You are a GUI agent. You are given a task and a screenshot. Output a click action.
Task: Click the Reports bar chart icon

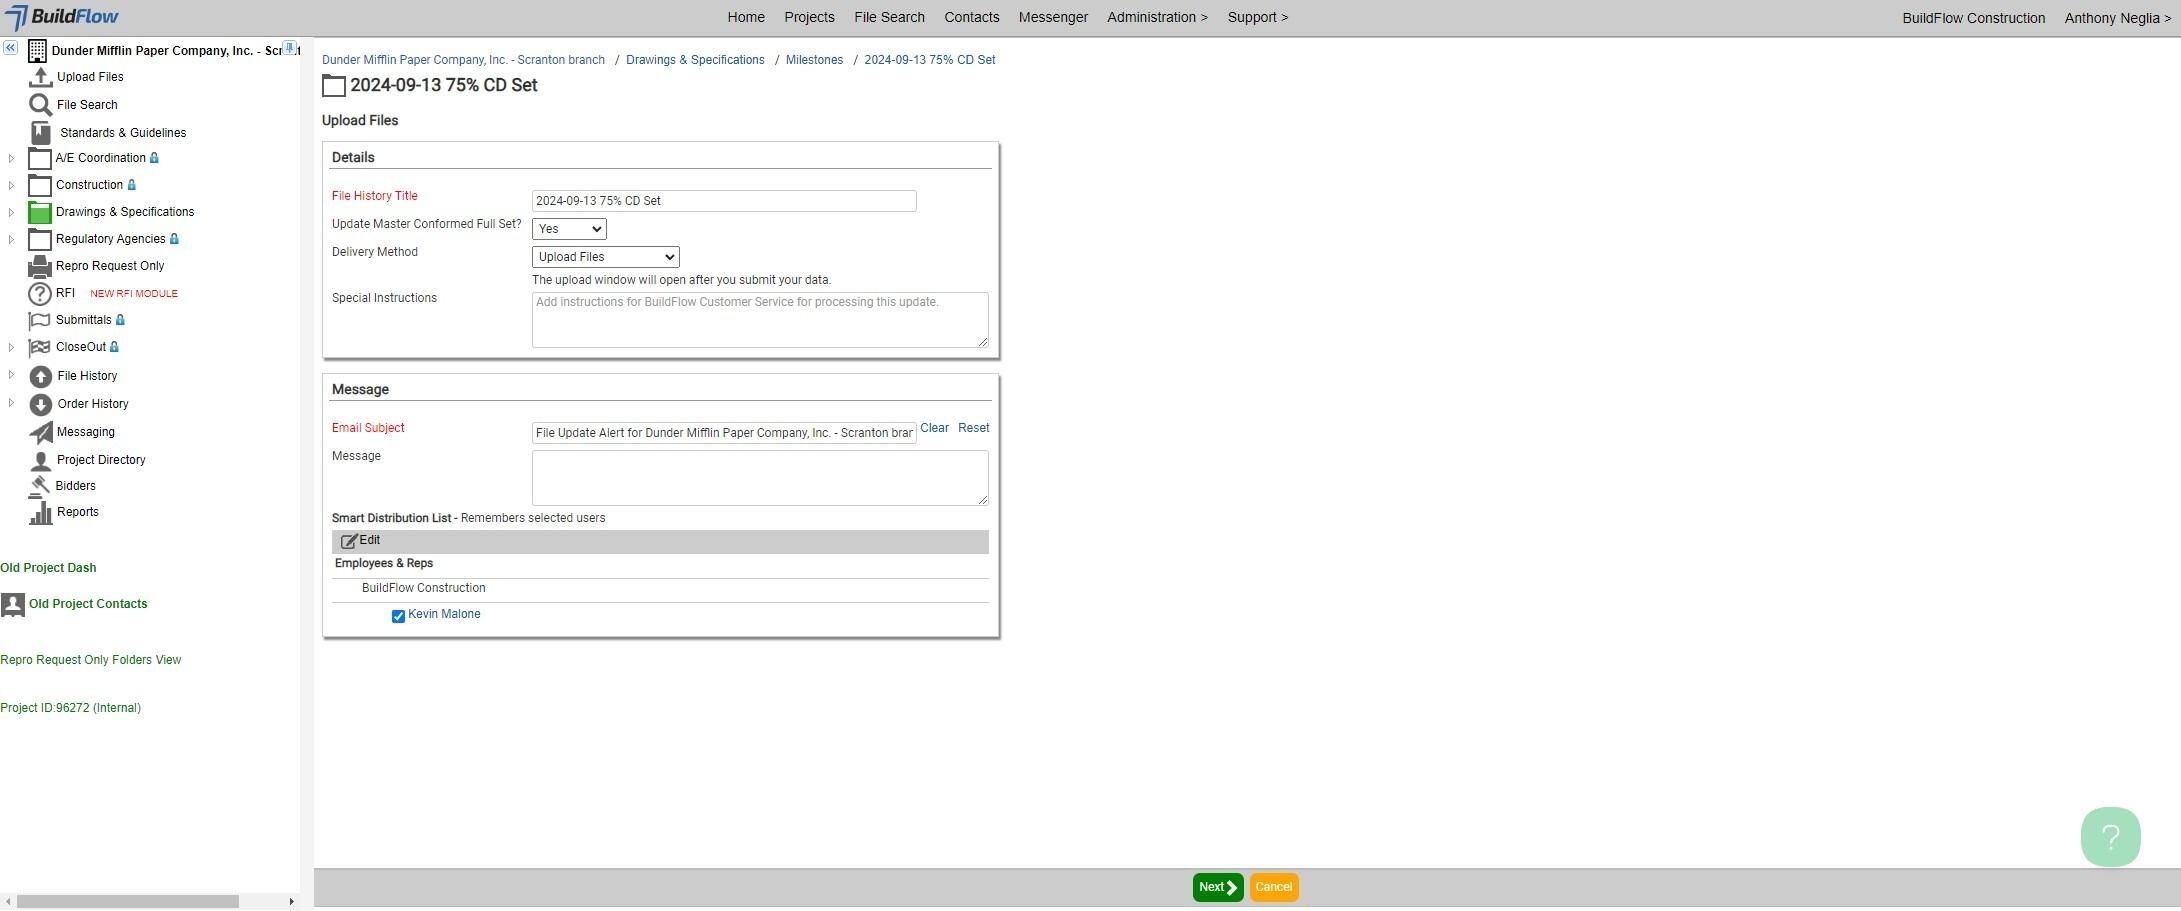click(41, 512)
